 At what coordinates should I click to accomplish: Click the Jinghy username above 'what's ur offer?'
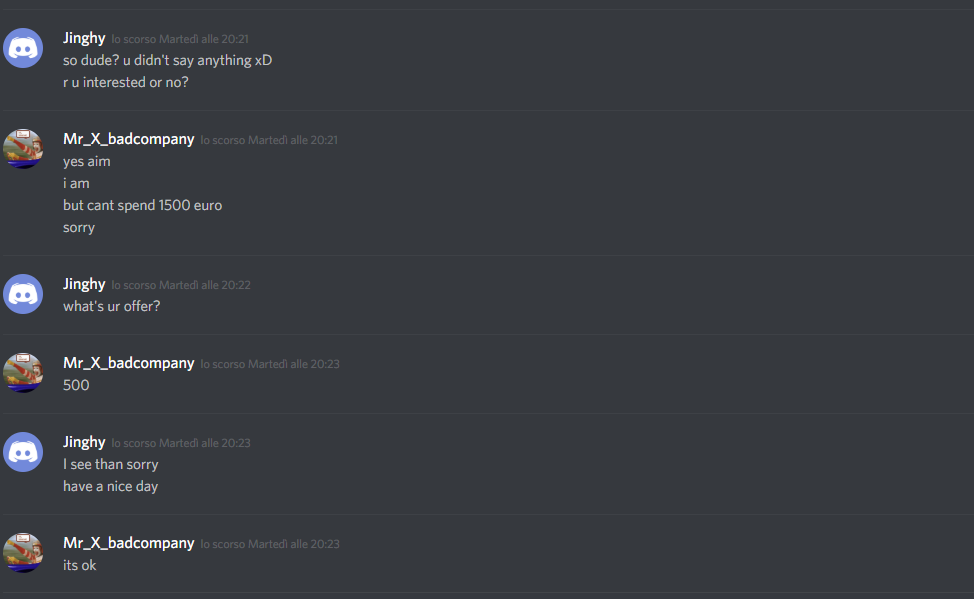[x=84, y=285]
